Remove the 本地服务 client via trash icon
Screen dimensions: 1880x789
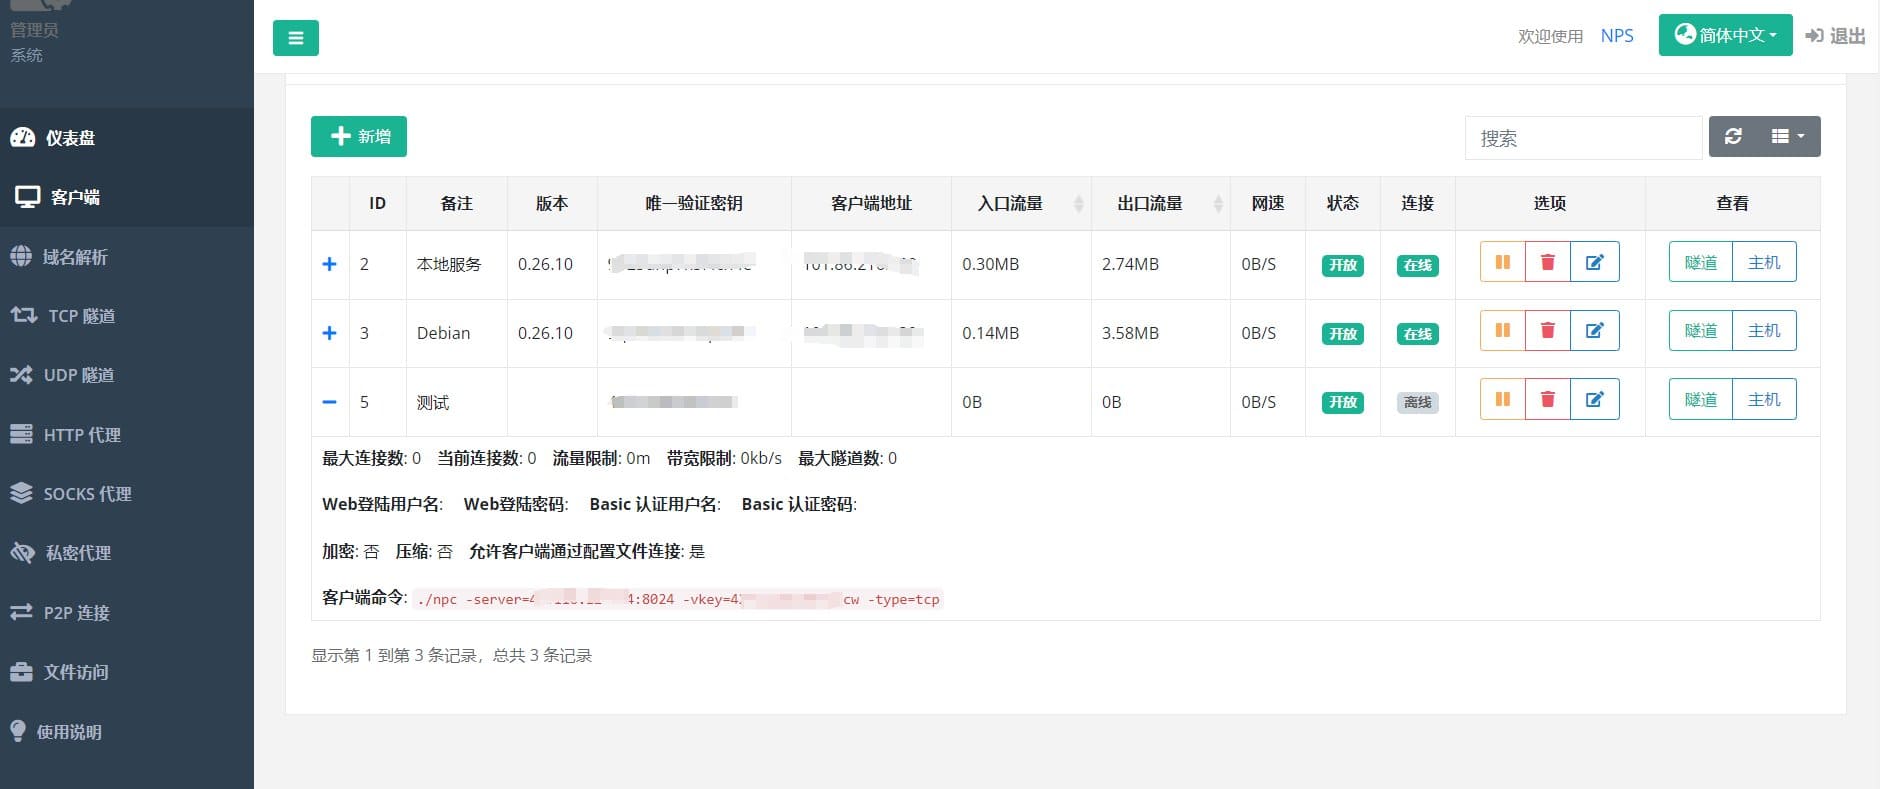(1547, 262)
